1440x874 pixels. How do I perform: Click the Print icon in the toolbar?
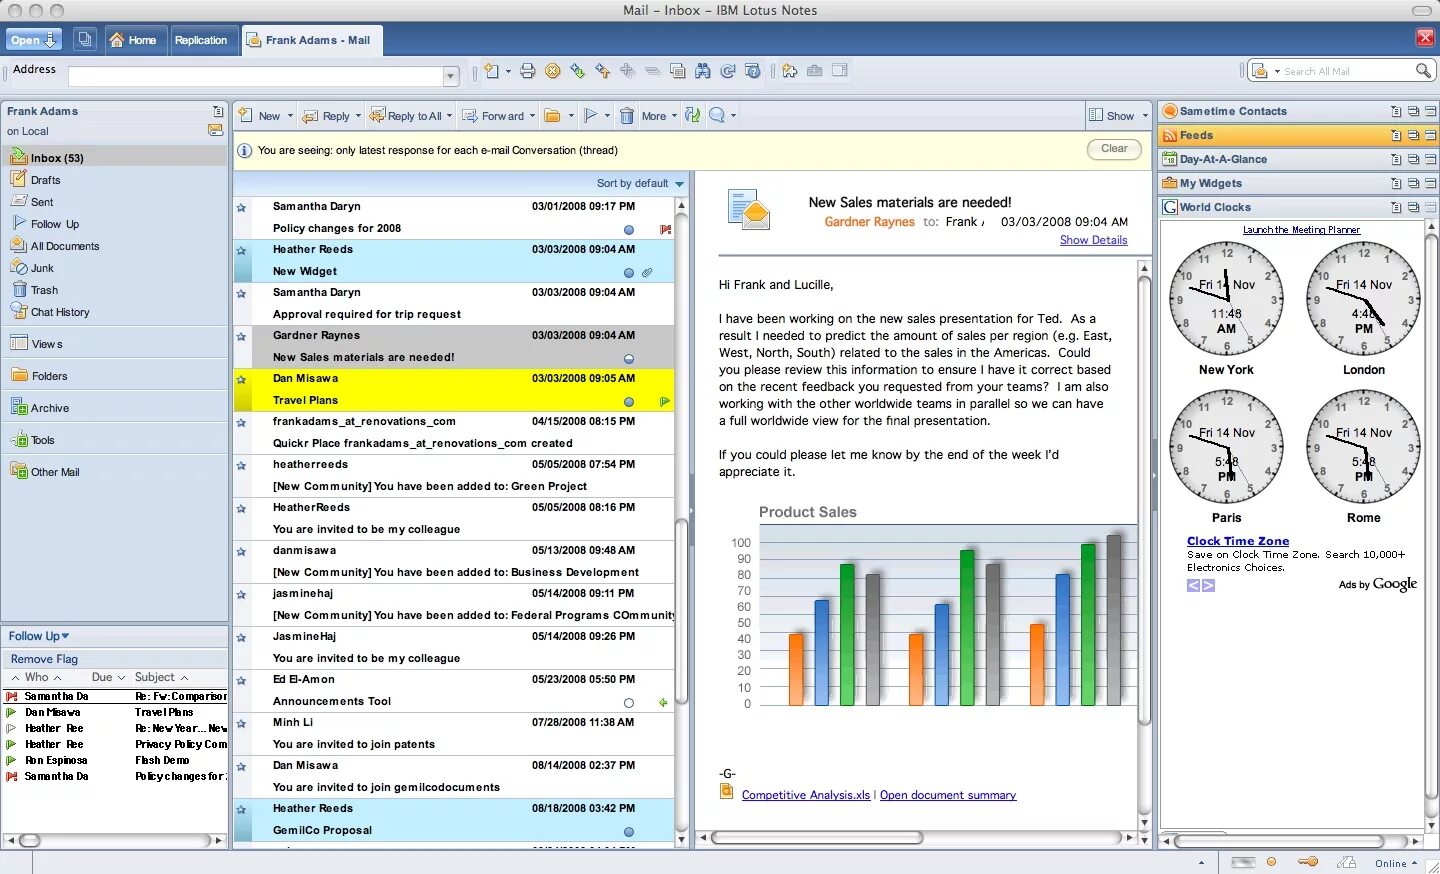click(527, 71)
